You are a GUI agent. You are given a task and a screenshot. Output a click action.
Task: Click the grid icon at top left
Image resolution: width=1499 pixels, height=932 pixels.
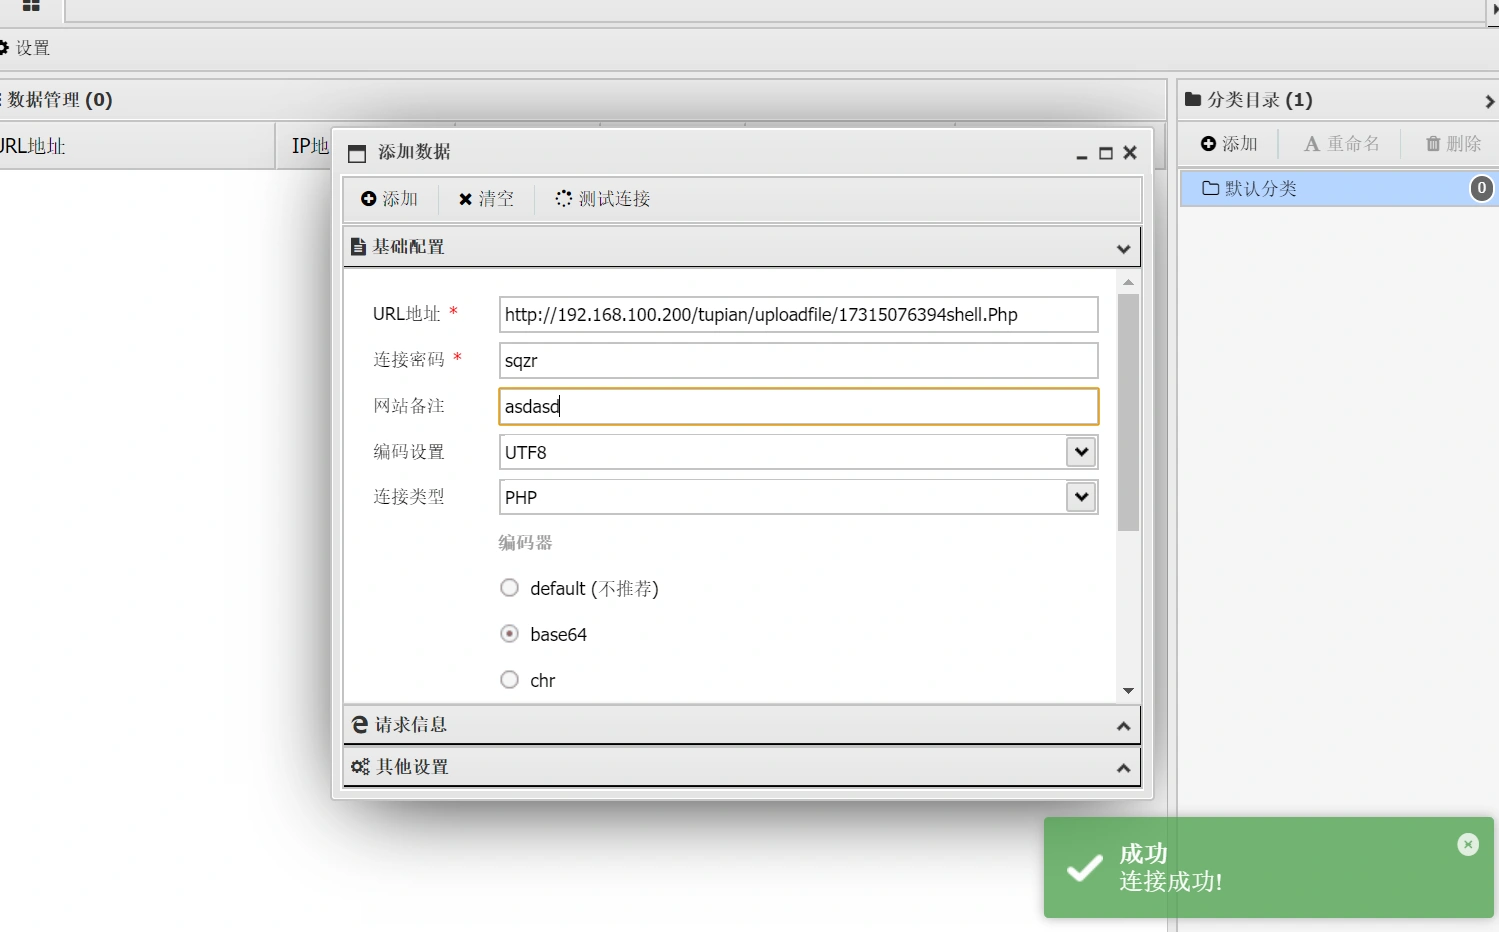tap(31, 6)
